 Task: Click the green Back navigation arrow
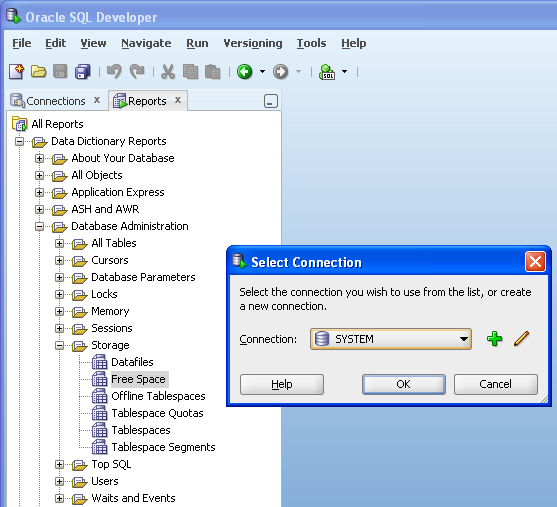click(x=244, y=72)
